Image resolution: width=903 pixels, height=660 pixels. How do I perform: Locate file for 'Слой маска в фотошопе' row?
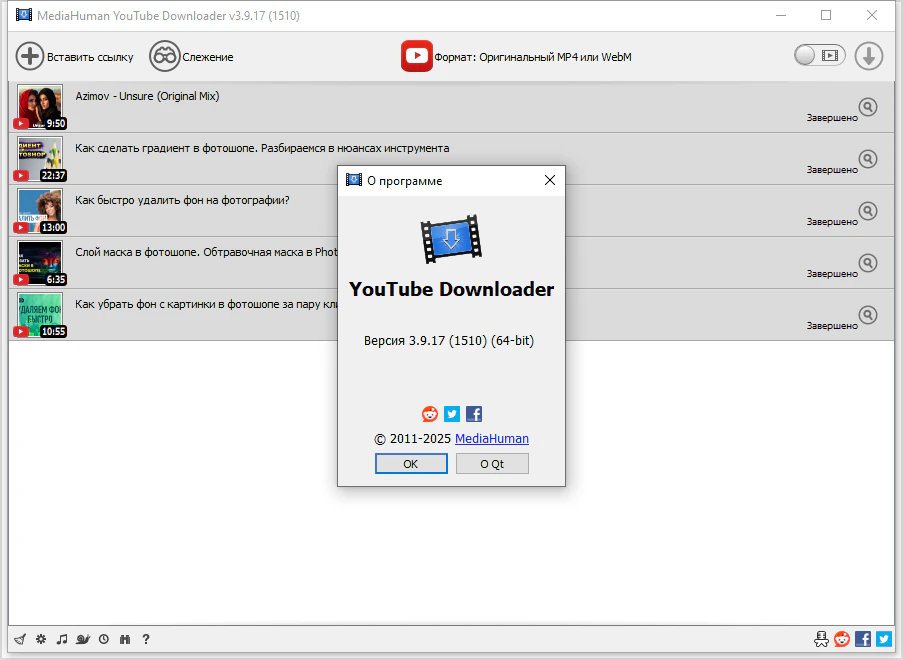868,263
